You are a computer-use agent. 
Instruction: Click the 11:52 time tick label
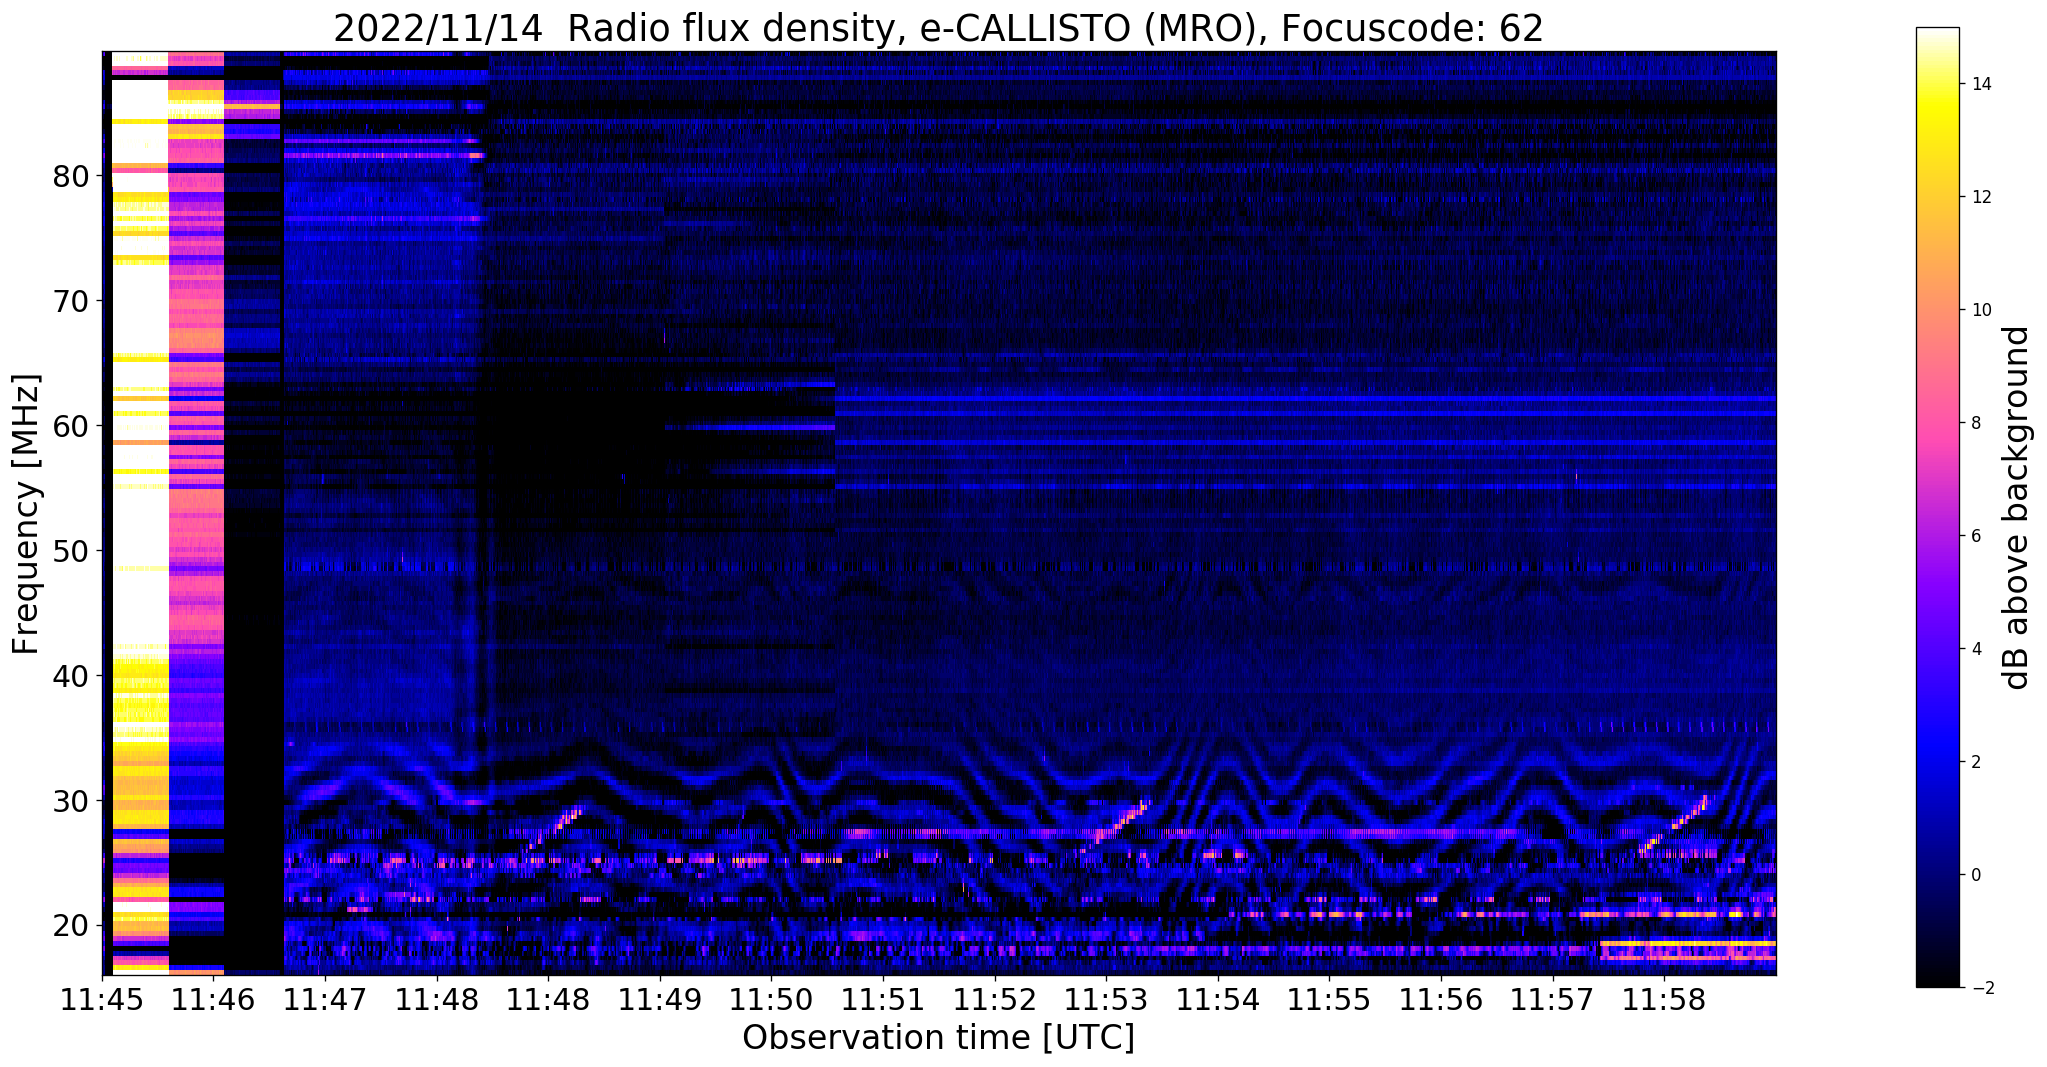click(994, 999)
